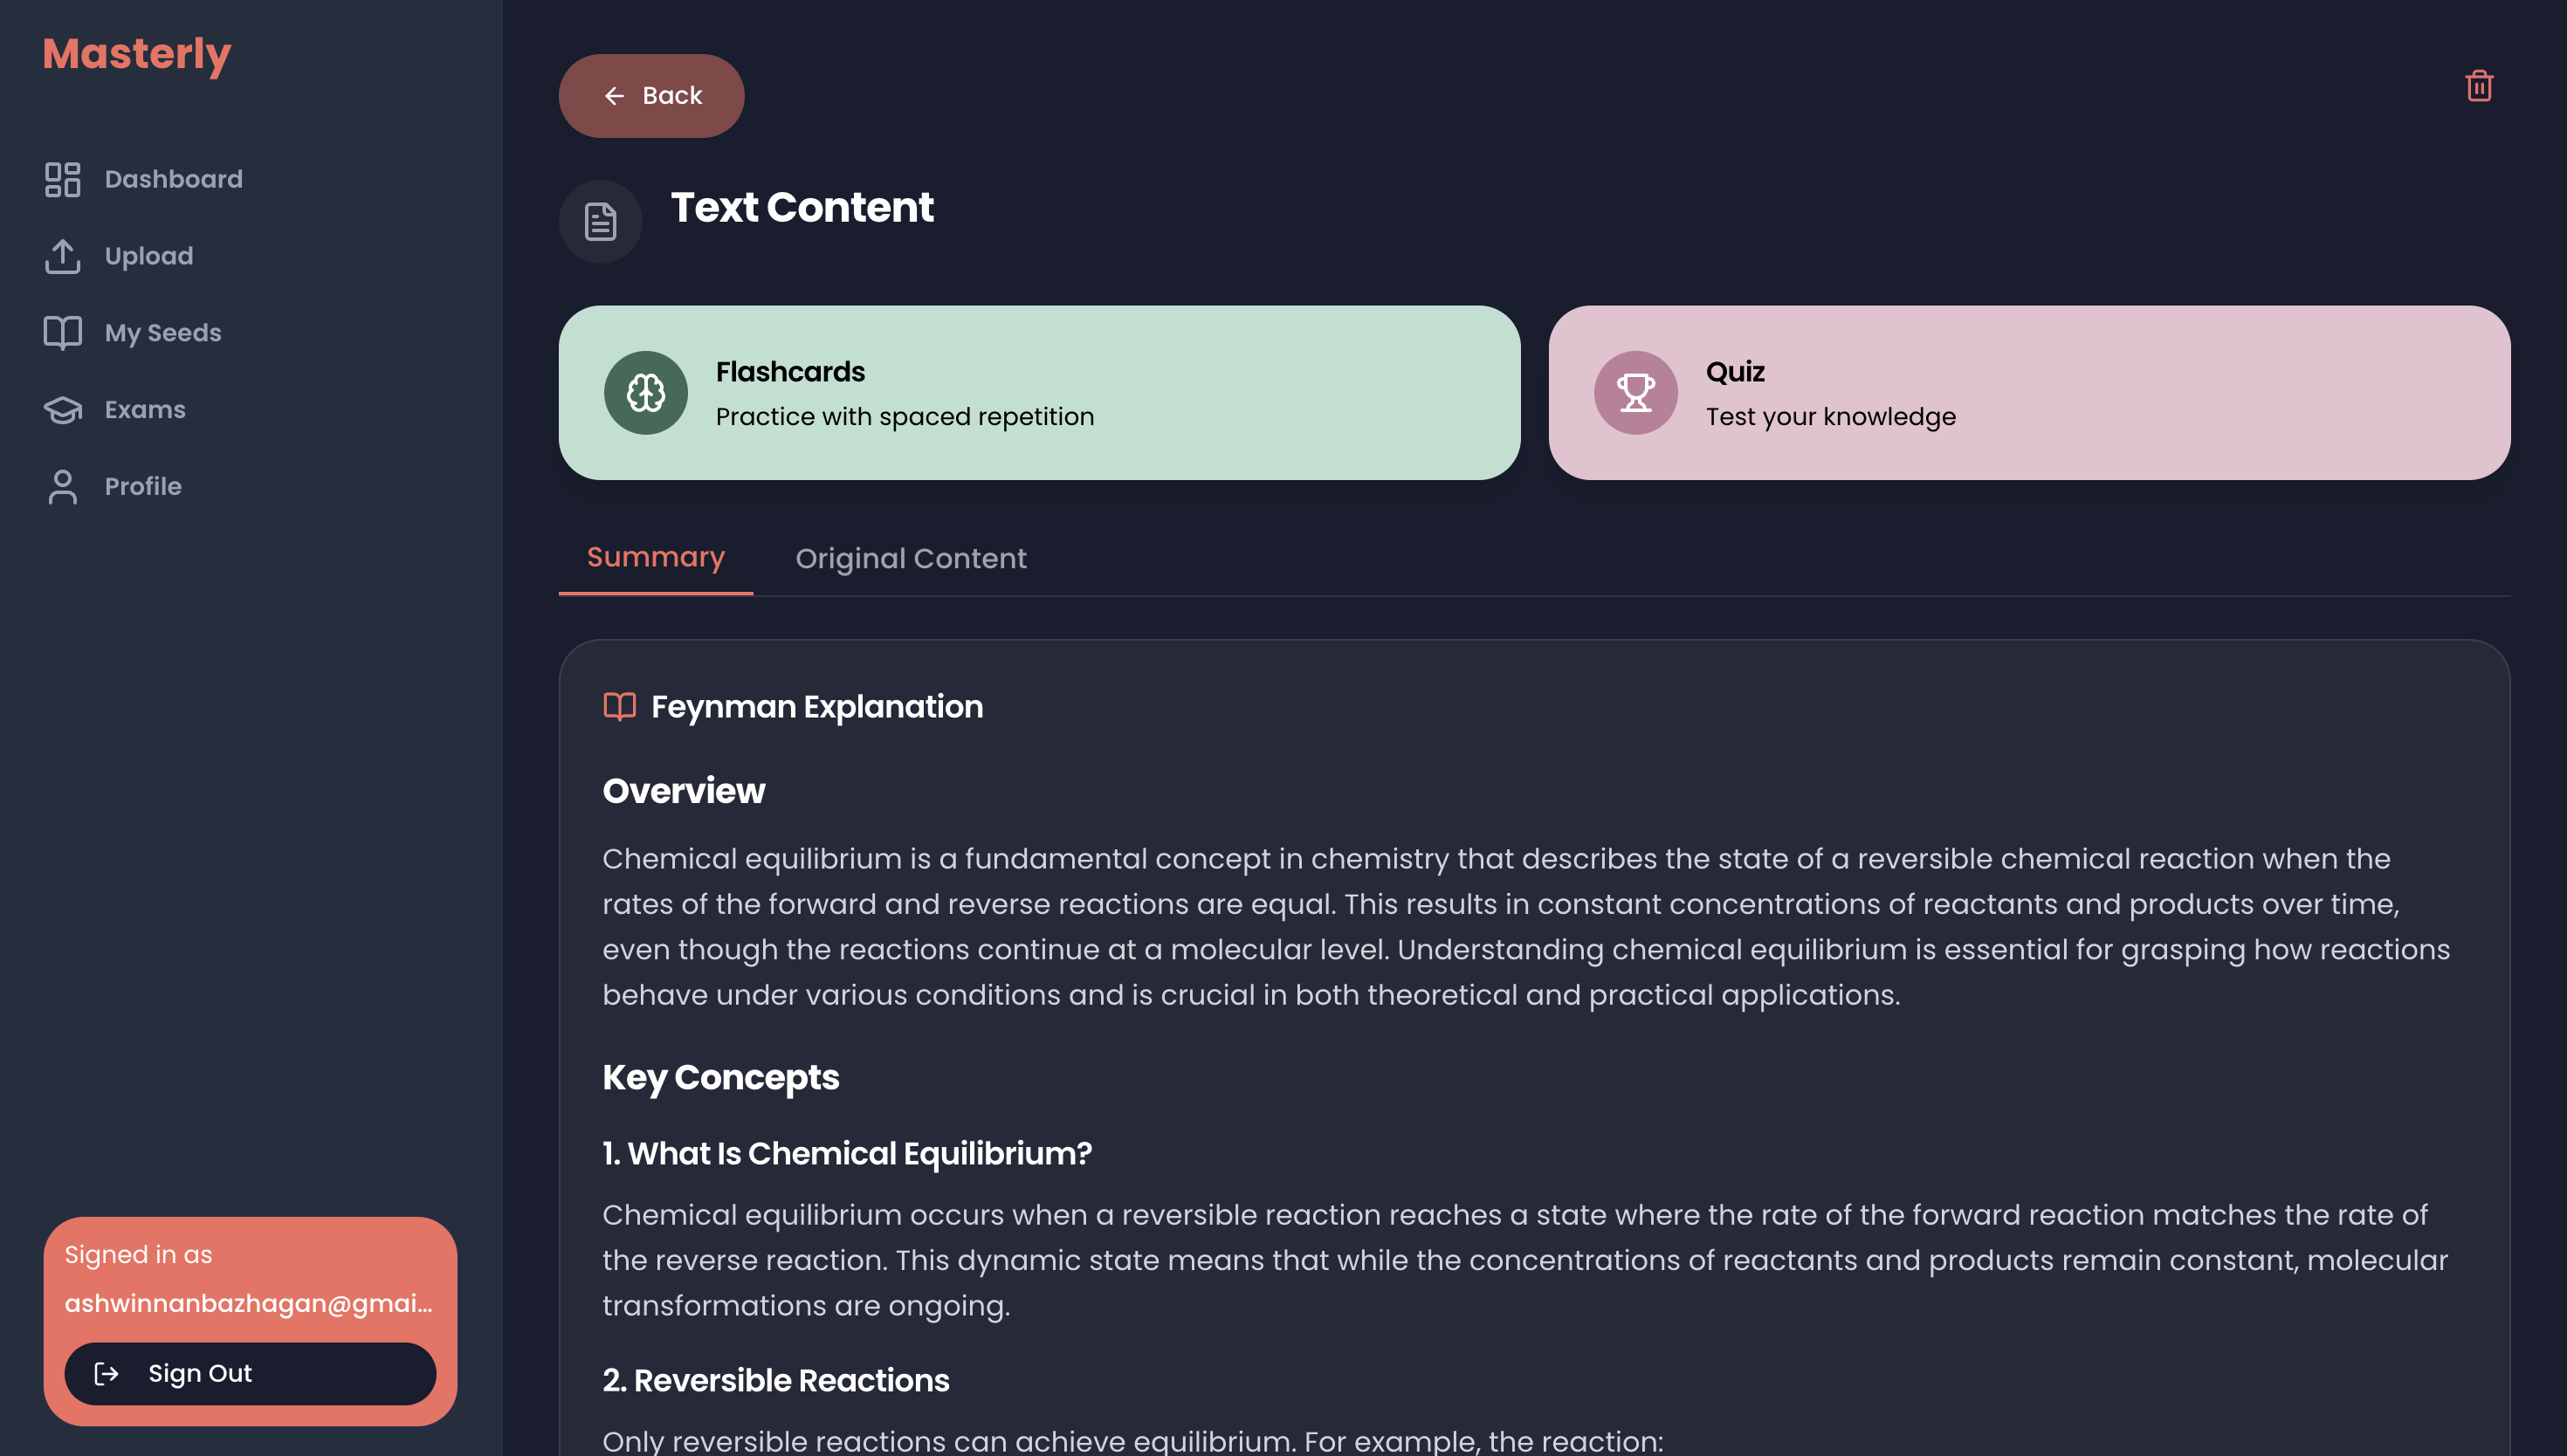The image size is (2567, 1456).
Task: Open the Profile section
Action: pyautogui.click(x=143, y=486)
